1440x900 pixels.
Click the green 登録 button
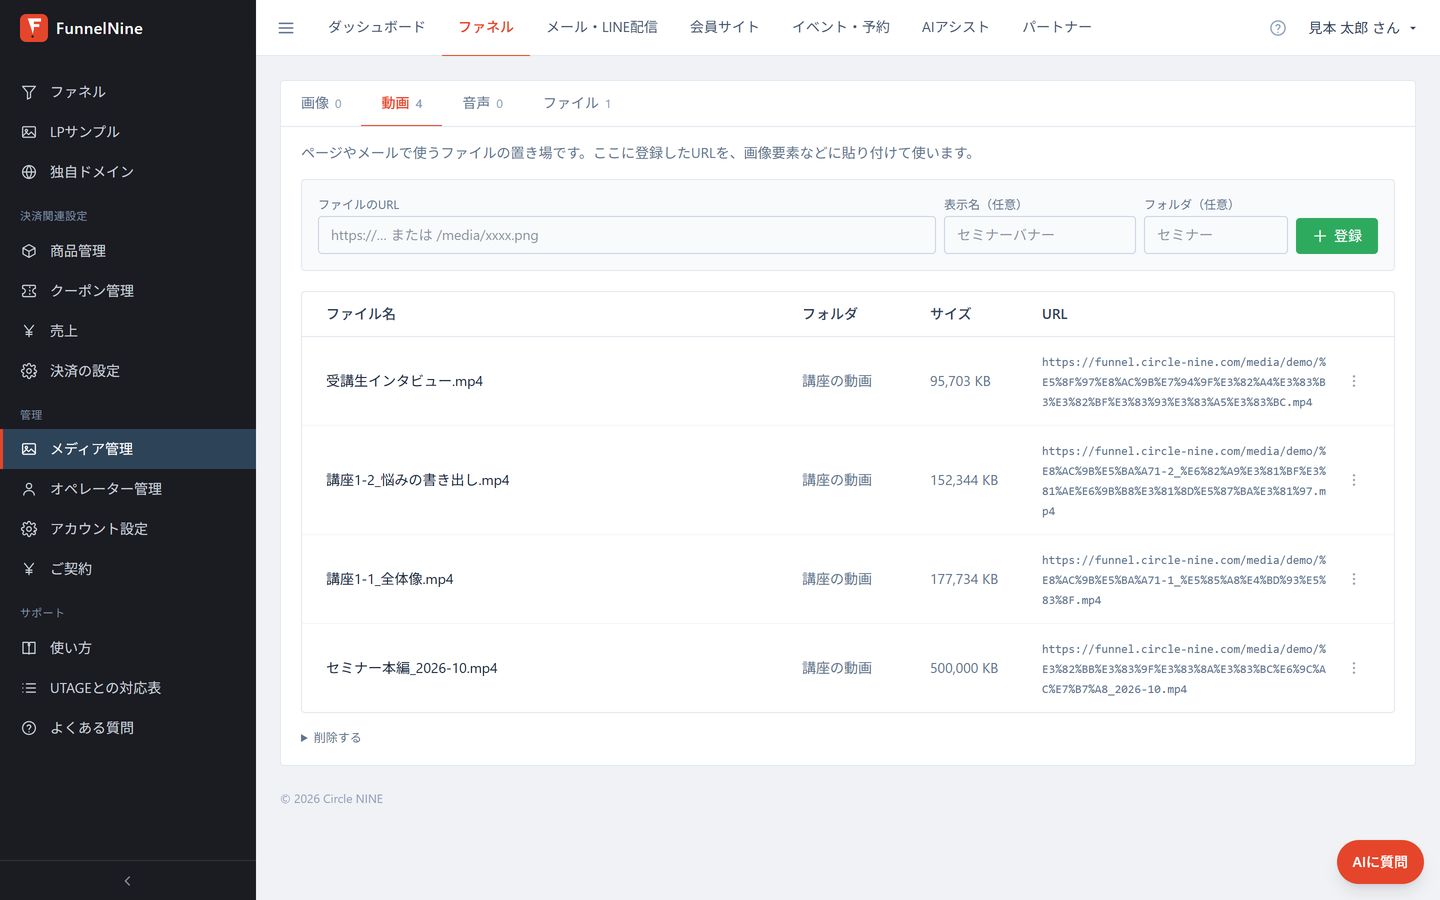[x=1336, y=236]
